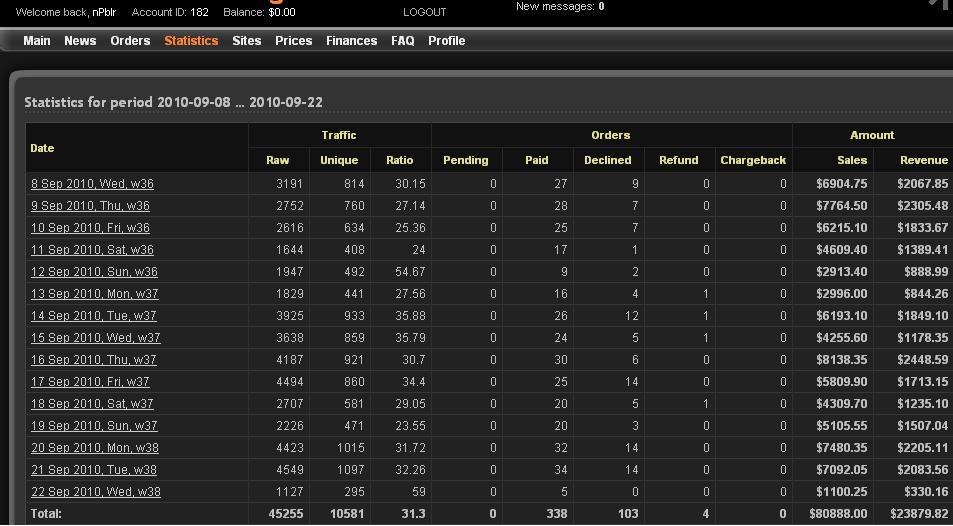Click the sales value $8138.35
Viewport: 953px width, 526px height.
(x=842, y=359)
